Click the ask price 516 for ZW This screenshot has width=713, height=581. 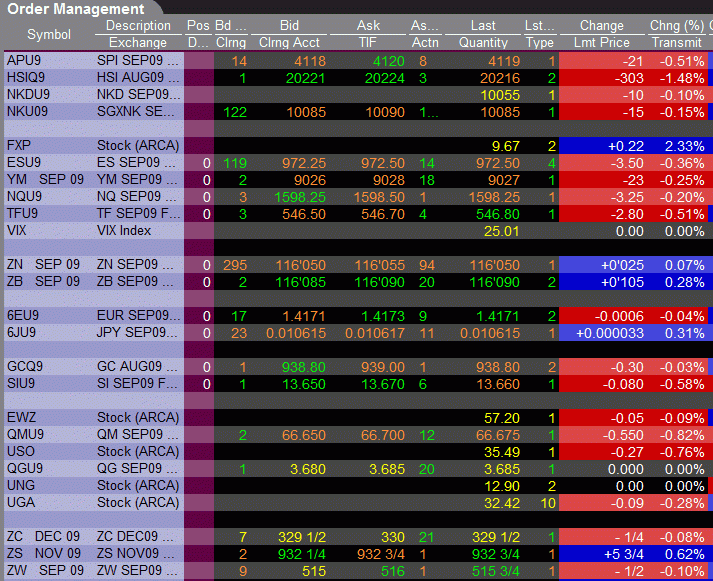pos(393,571)
